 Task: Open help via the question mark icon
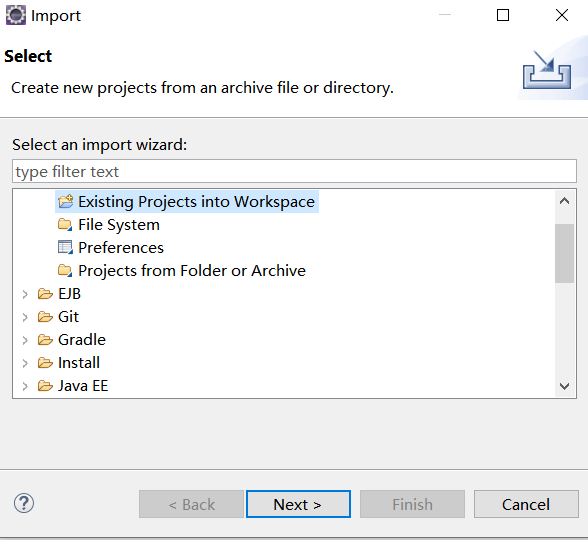point(24,503)
